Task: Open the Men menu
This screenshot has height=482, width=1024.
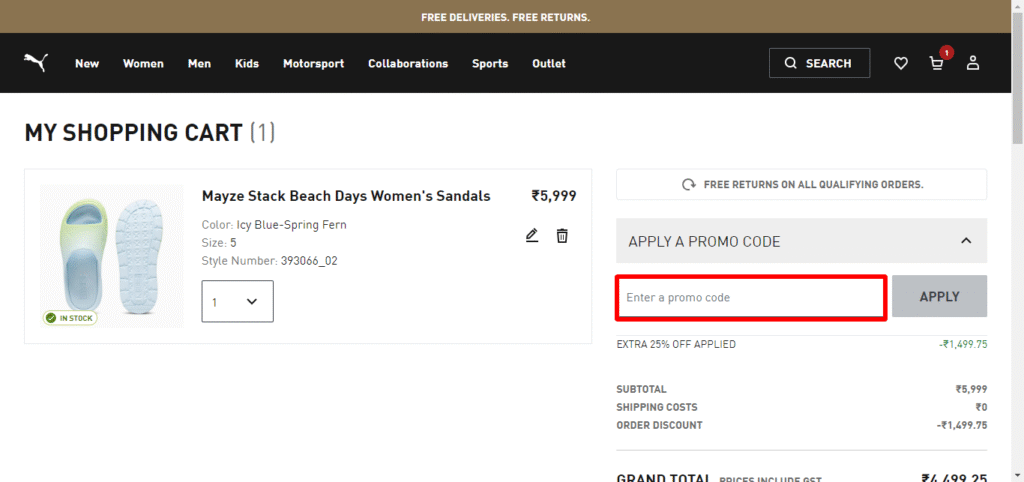Action: click(x=199, y=63)
